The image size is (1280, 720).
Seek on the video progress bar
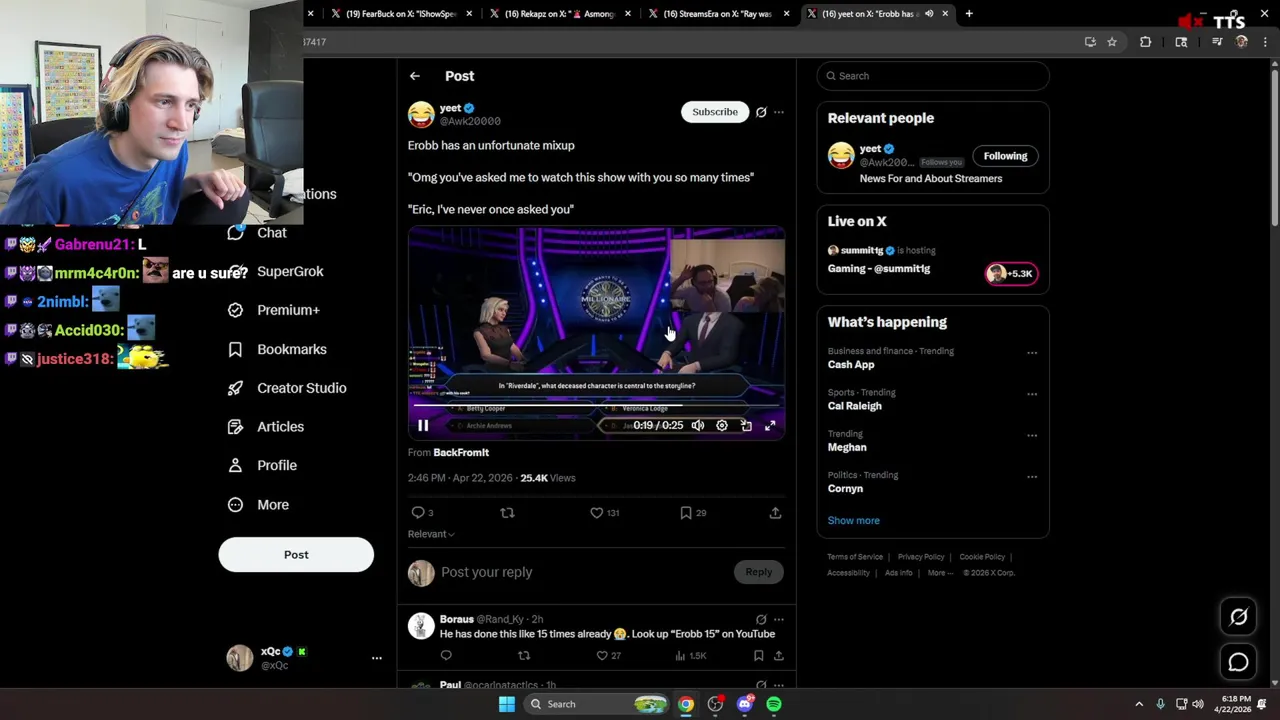(596, 407)
